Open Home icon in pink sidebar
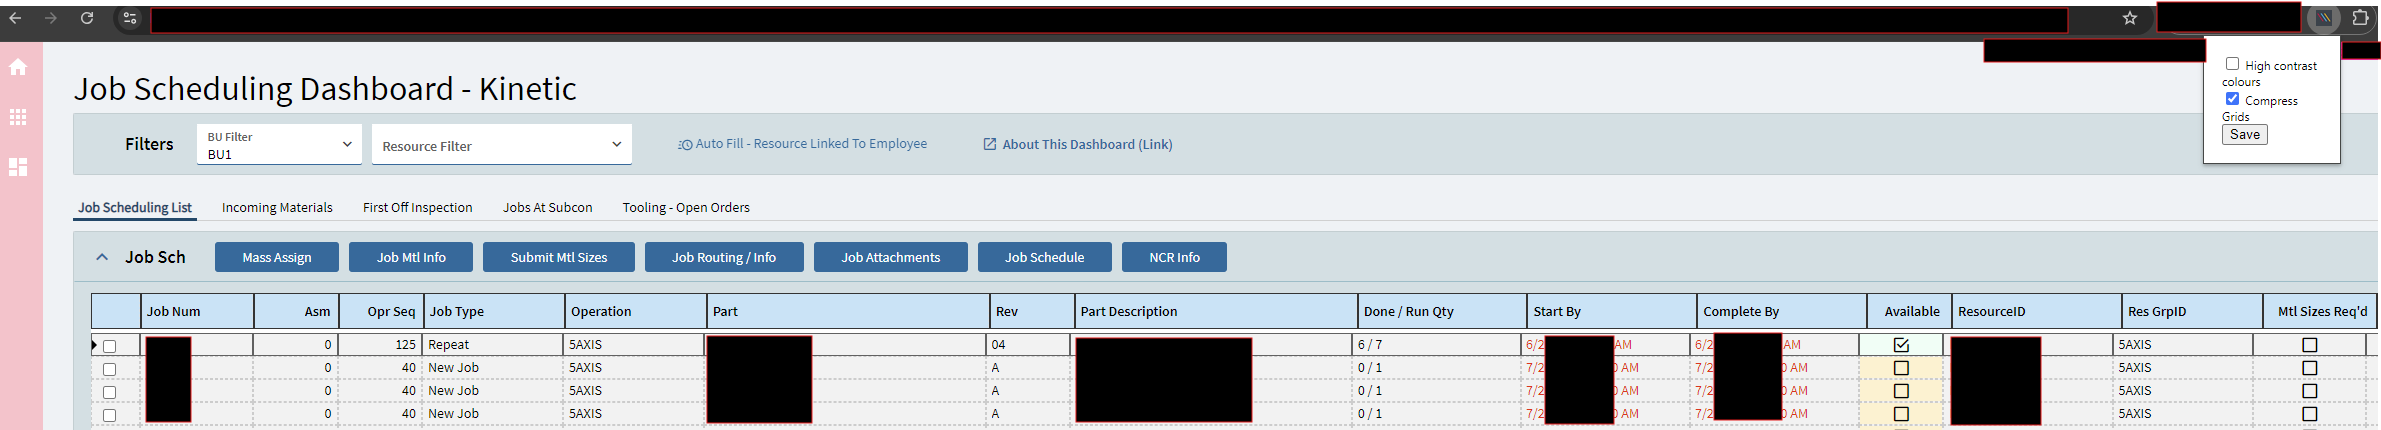Viewport: 2381px width, 430px height. [18, 67]
